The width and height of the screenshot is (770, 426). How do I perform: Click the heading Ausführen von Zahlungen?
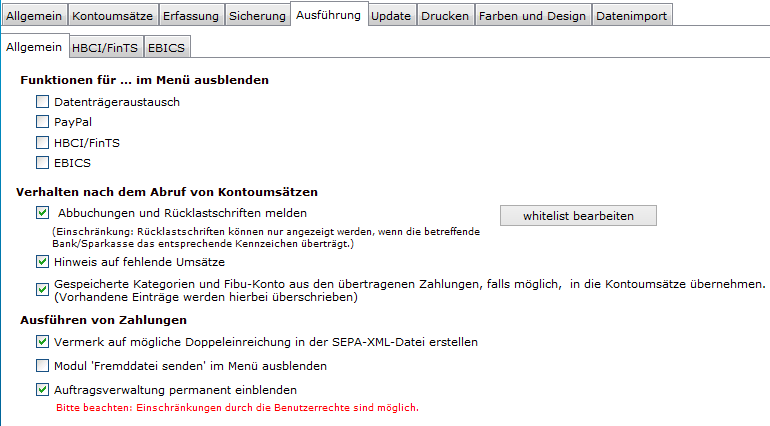click(104, 320)
